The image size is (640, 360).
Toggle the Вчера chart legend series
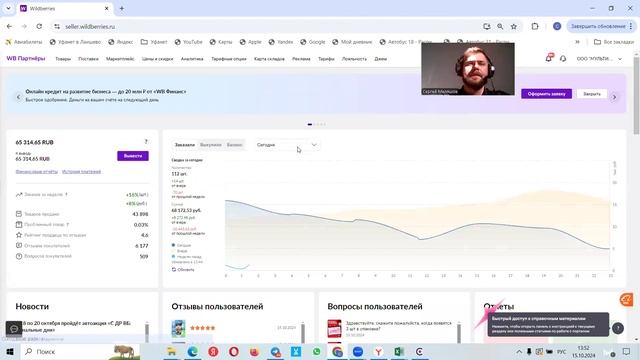tap(180, 251)
